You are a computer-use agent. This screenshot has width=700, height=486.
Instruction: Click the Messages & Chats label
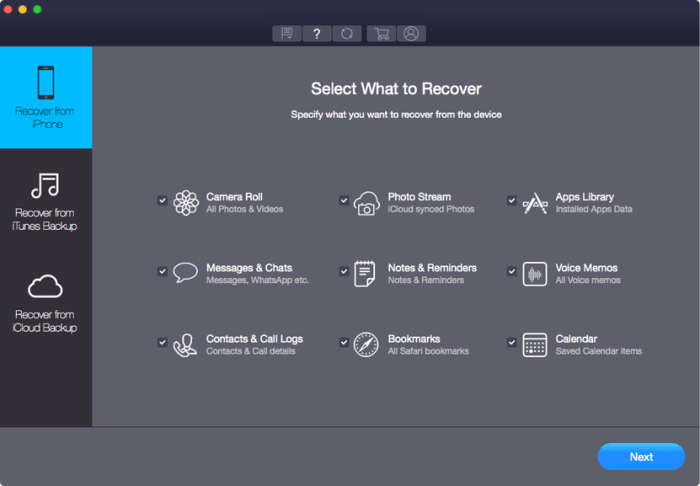point(249,268)
